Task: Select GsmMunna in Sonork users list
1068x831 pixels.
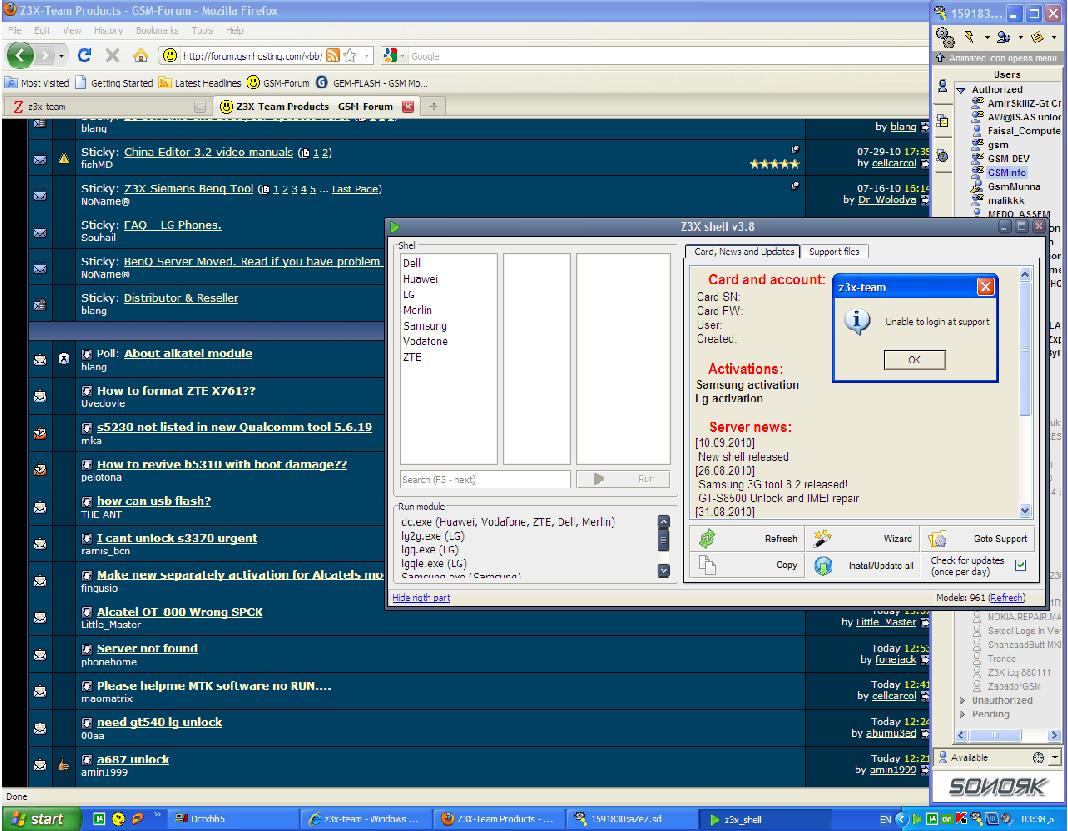Action: [1014, 186]
